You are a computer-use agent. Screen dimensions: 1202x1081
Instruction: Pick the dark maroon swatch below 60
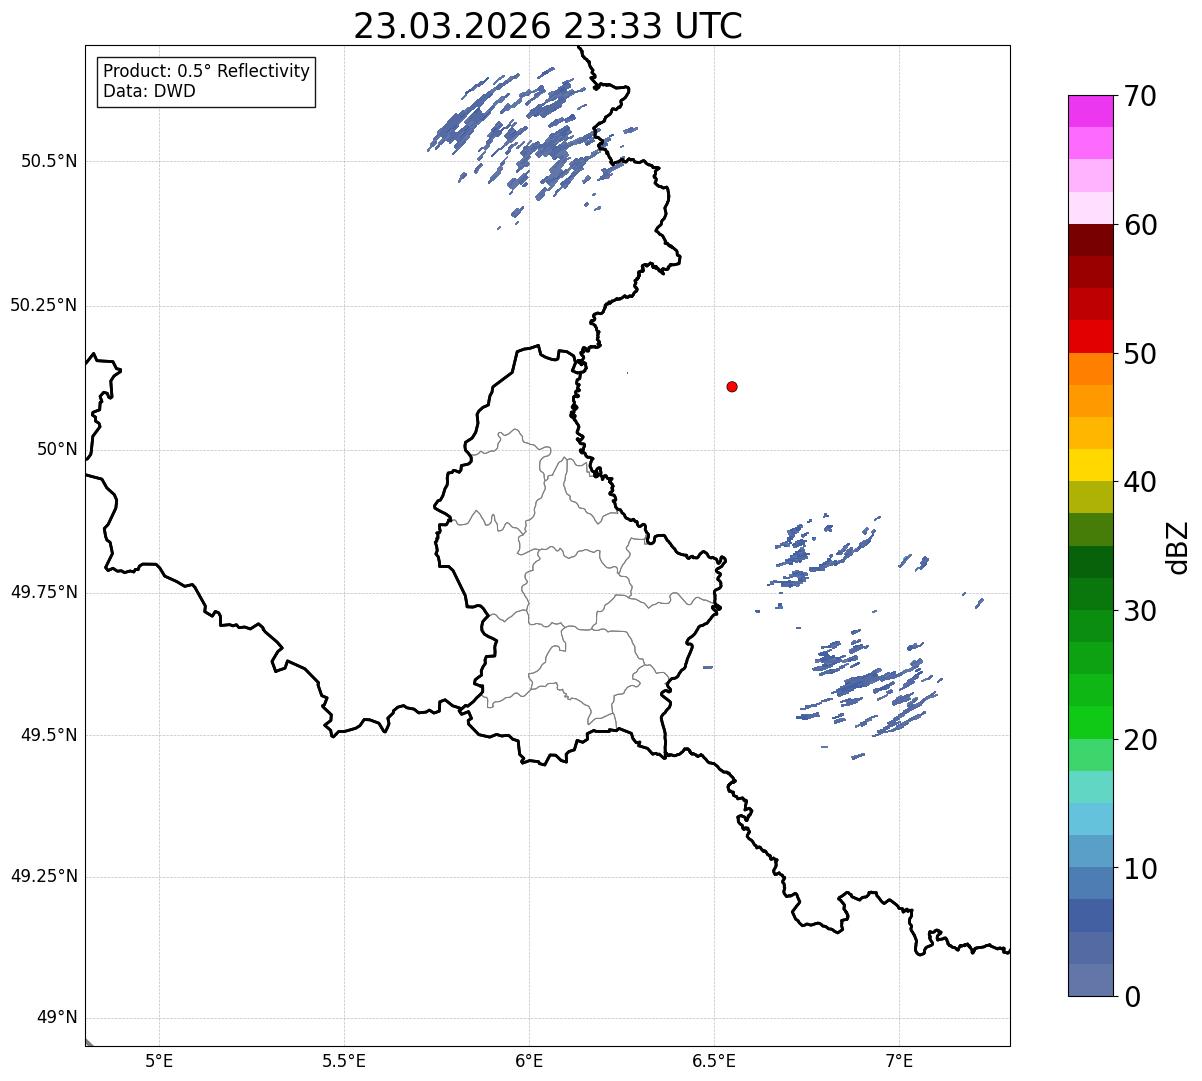point(1090,240)
